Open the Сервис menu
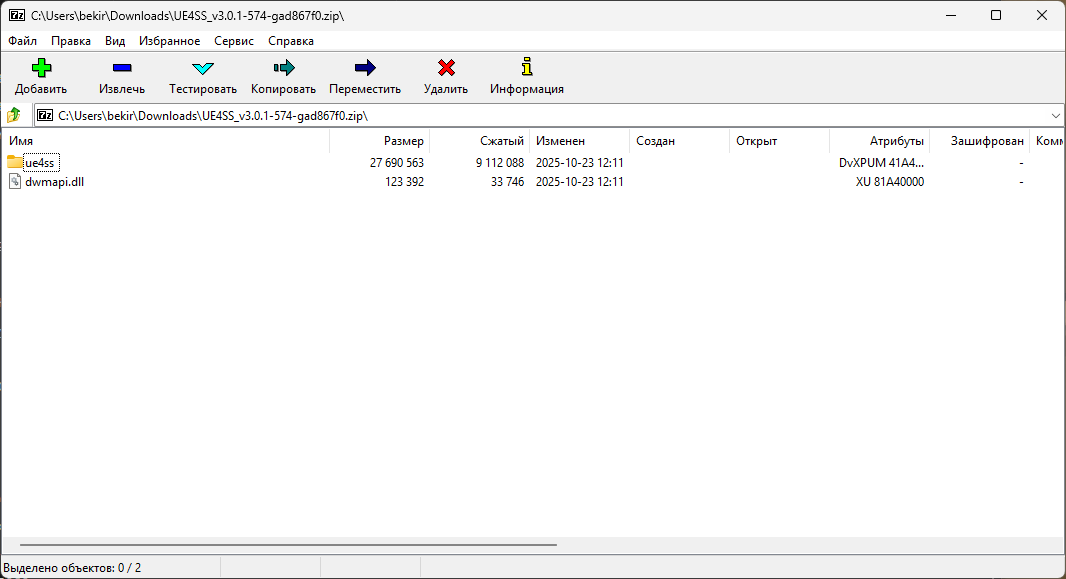The image size is (1066, 579). point(234,41)
